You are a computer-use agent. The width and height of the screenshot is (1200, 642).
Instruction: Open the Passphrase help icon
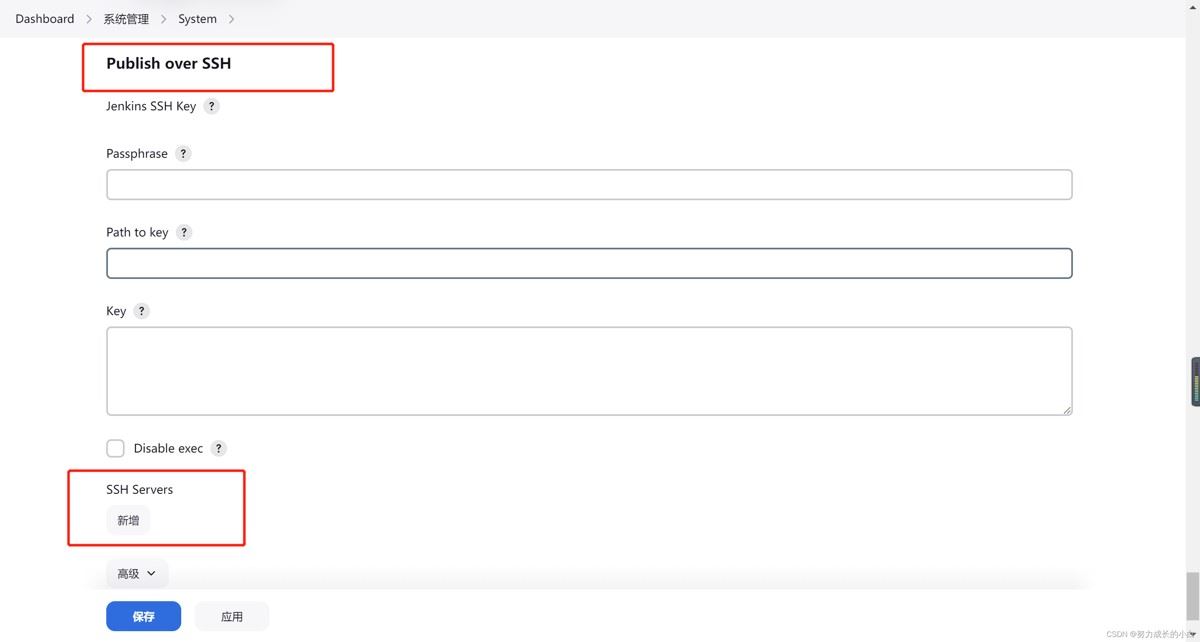(182, 154)
